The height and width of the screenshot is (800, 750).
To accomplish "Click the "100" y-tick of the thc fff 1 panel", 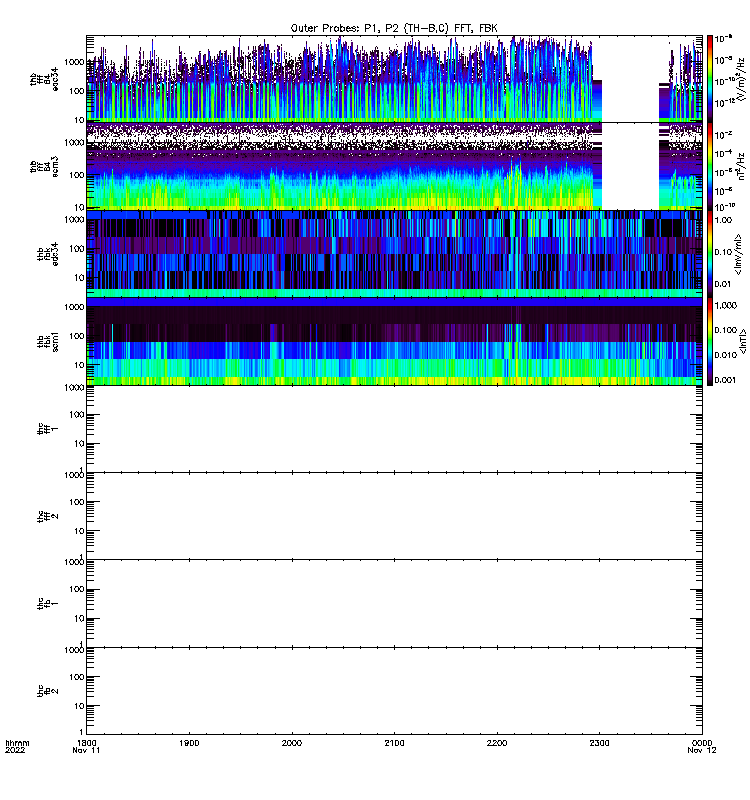I will (x=77, y=415).
